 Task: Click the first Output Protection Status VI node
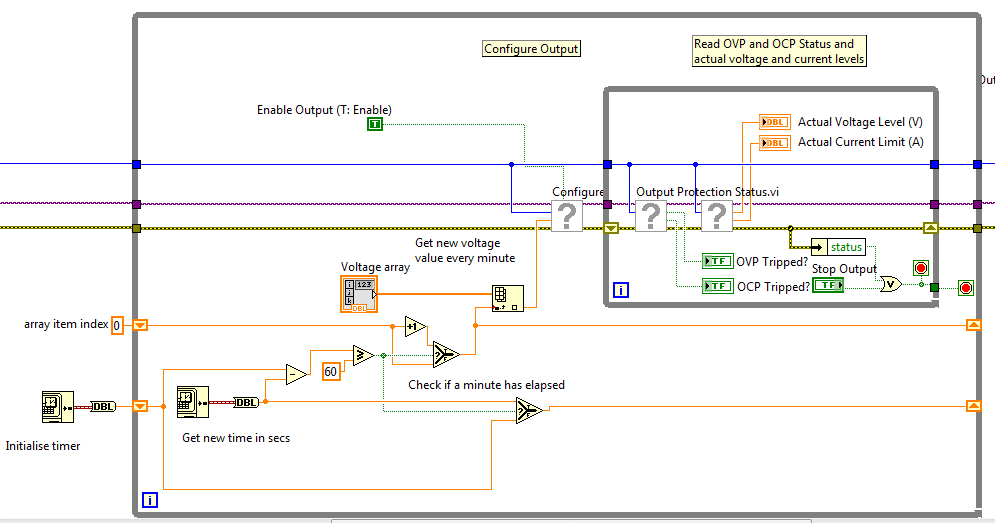coord(651,216)
